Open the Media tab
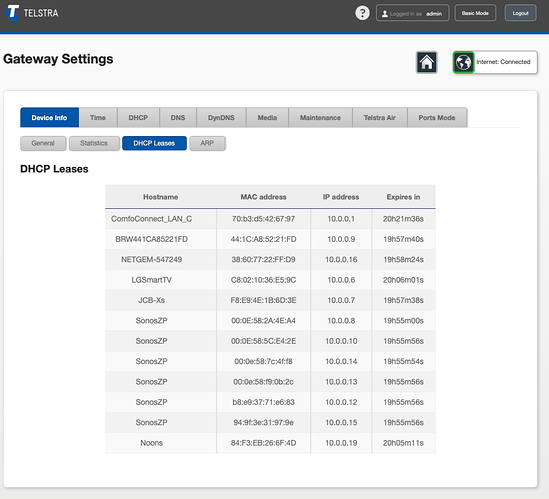Screen dimensions: 549x499 point(267,118)
